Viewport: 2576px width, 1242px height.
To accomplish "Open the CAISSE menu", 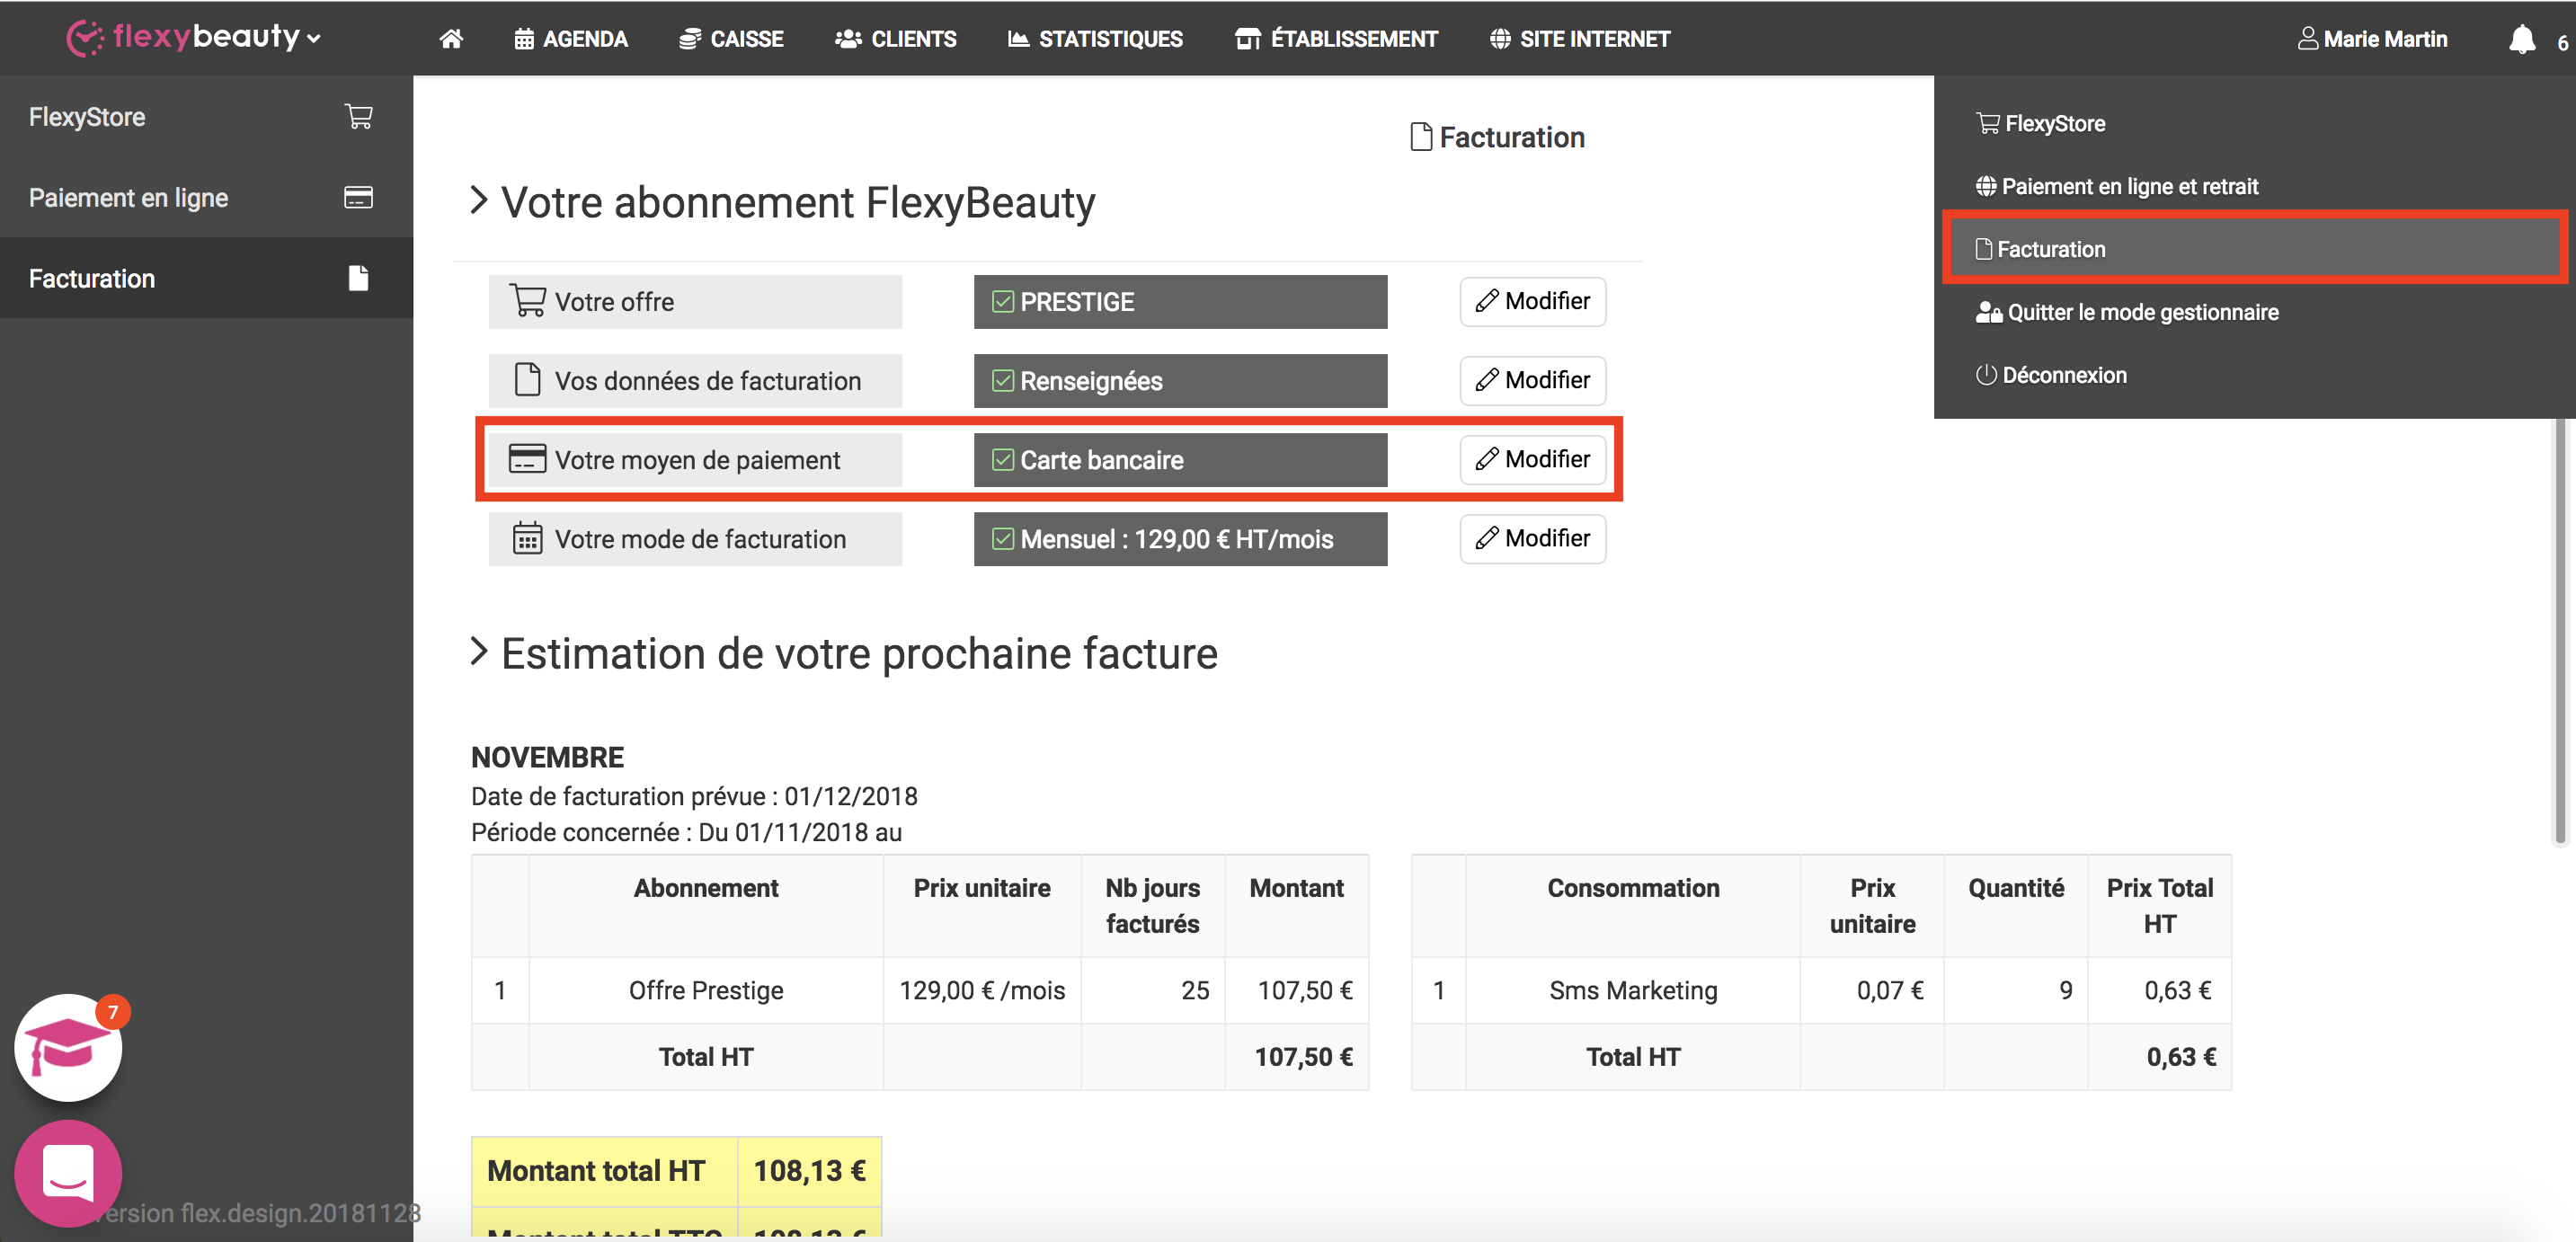I will click(x=731, y=39).
